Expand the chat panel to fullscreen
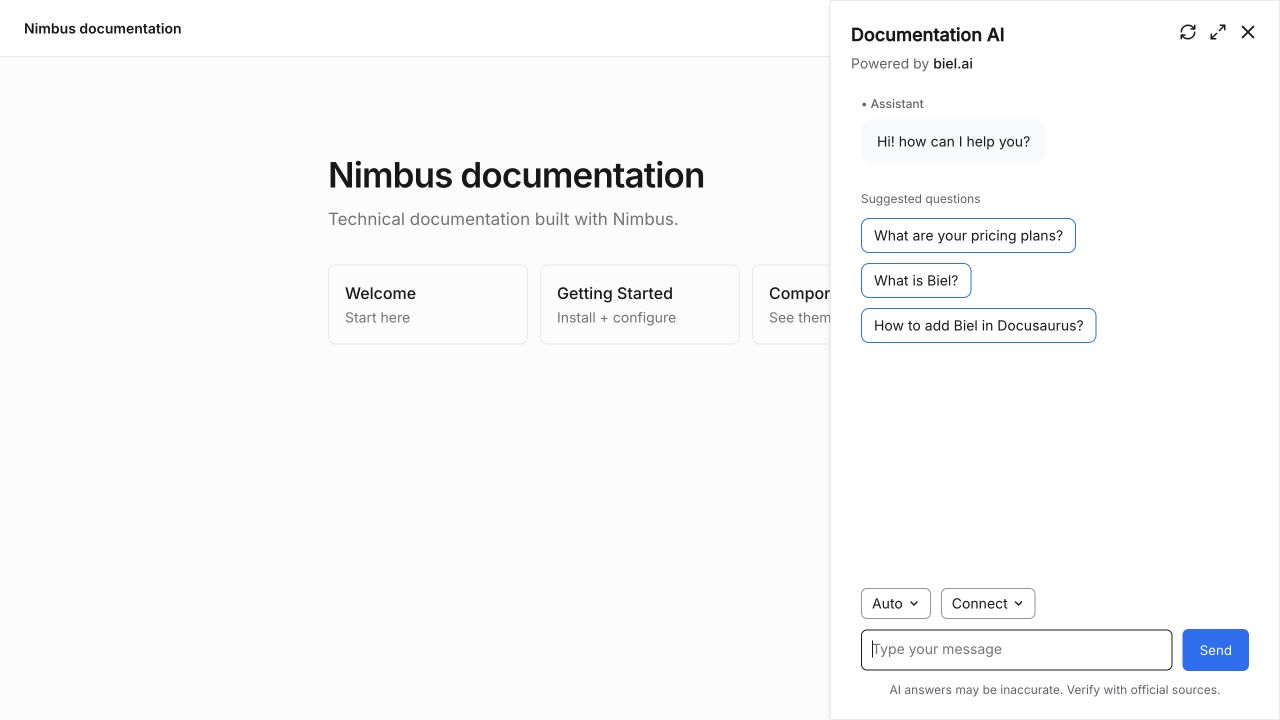The height and width of the screenshot is (720, 1280). point(1218,32)
